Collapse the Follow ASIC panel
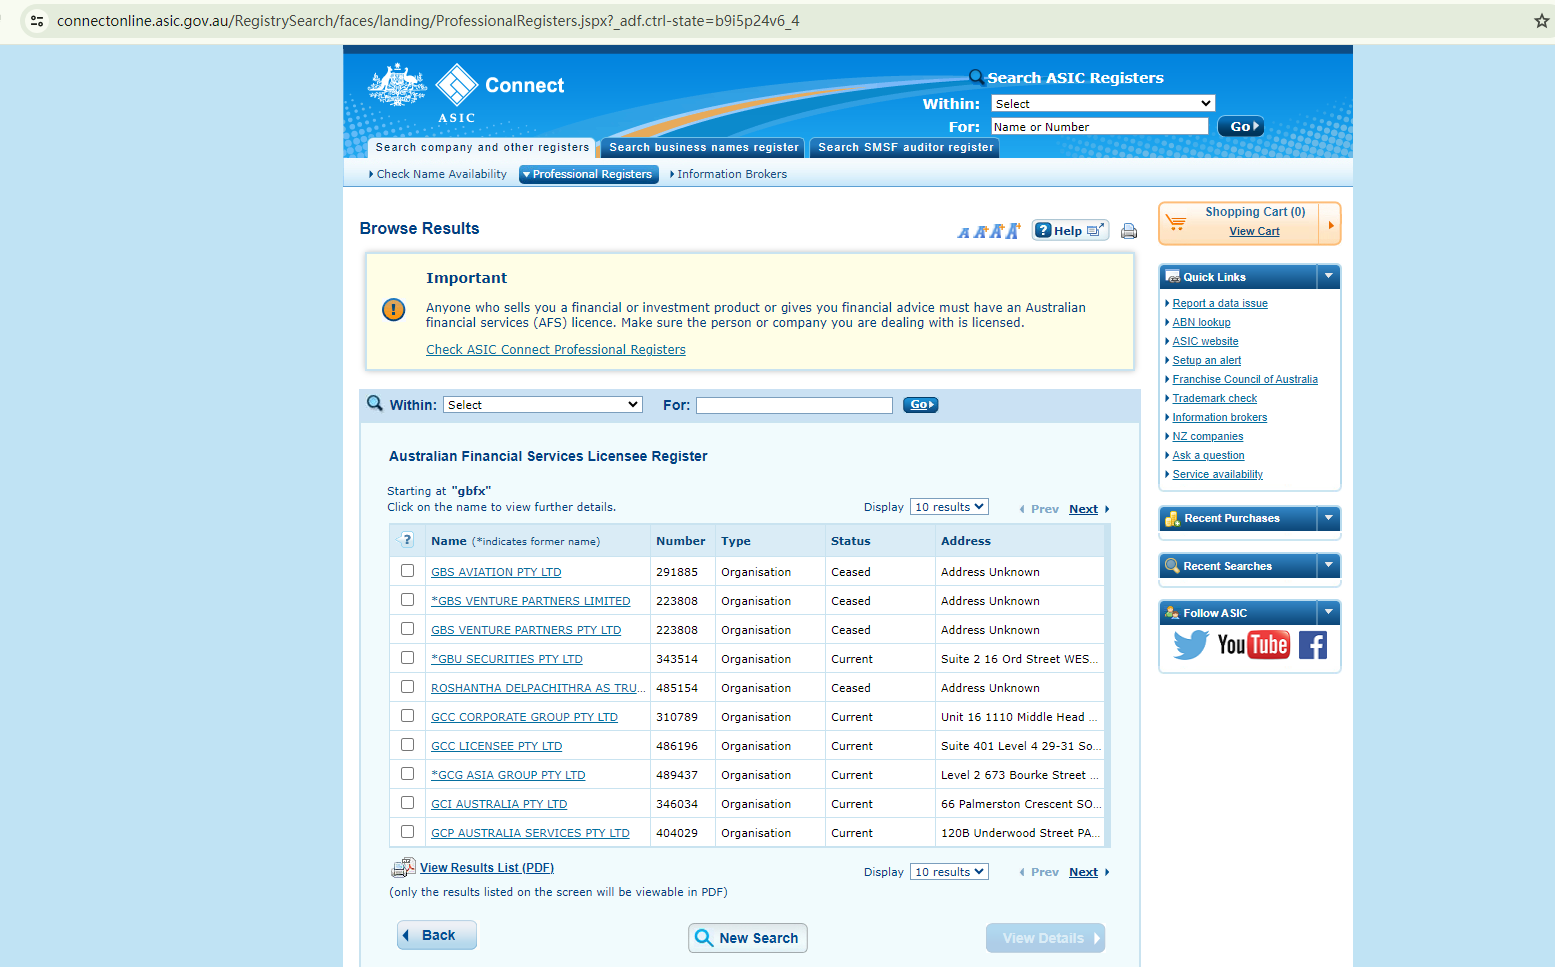Image resolution: width=1555 pixels, height=967 pixels. 1328,612
